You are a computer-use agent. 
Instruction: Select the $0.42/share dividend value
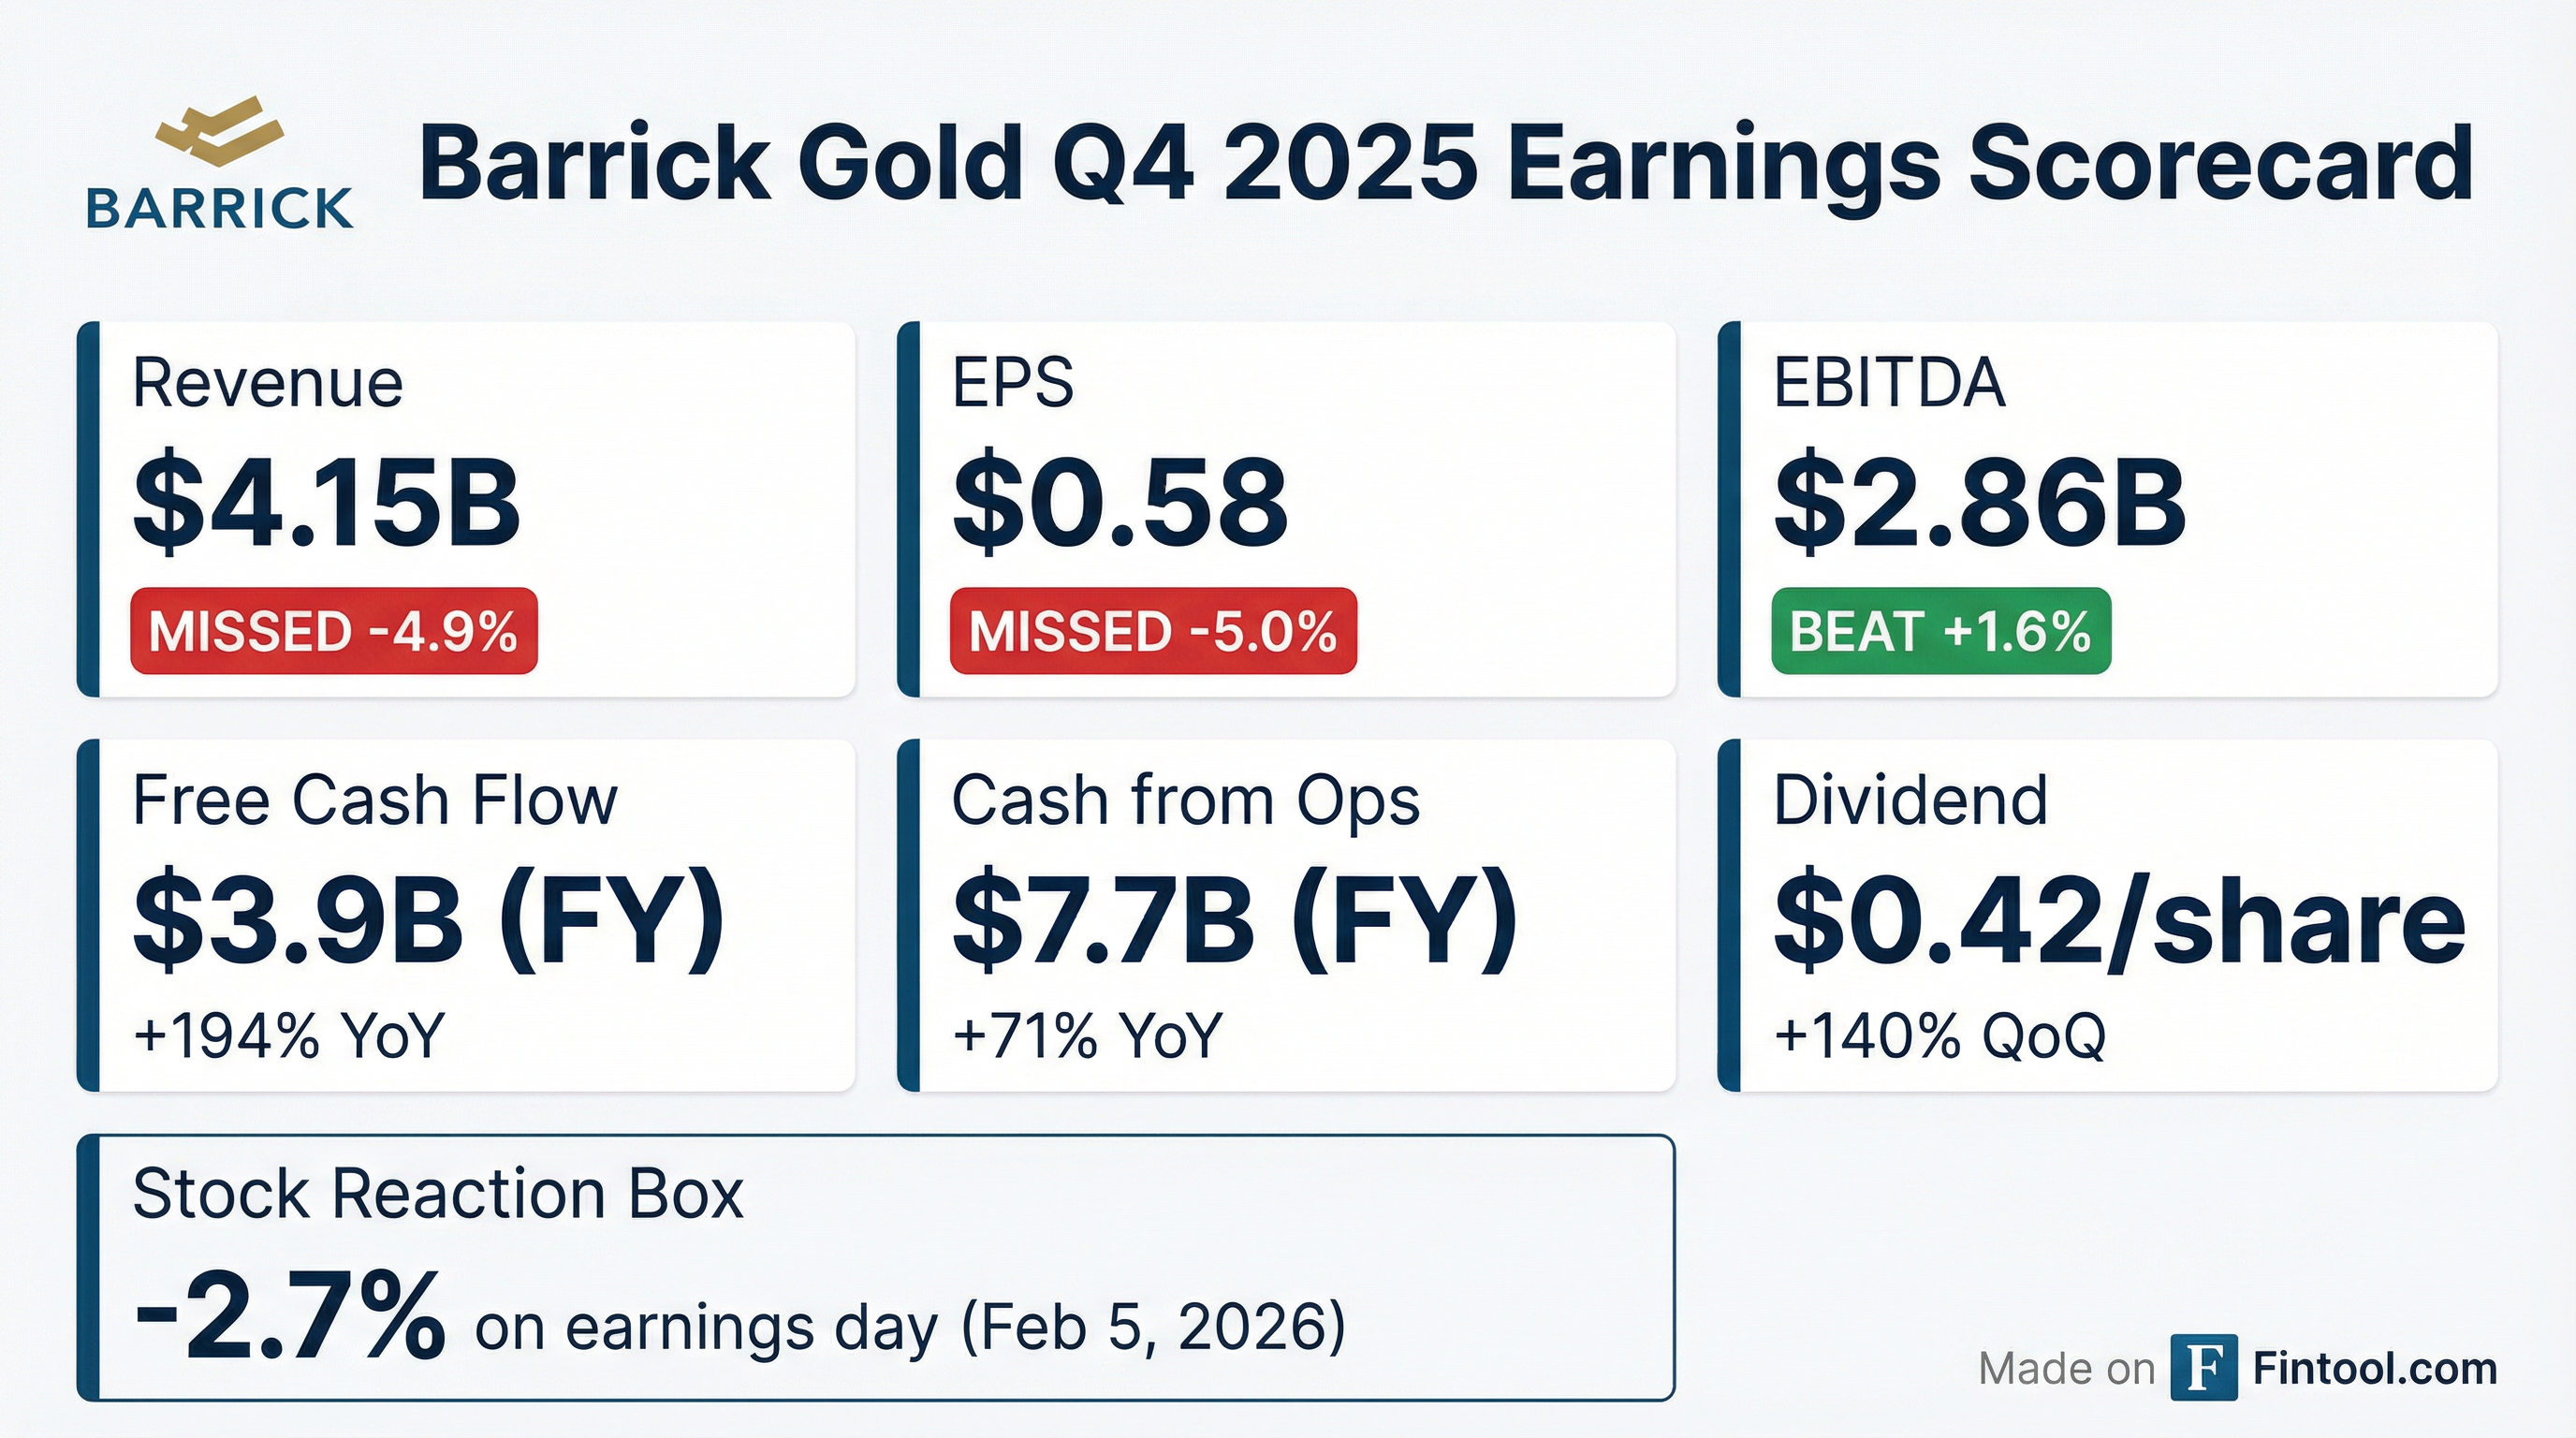tap(2120, 920)
